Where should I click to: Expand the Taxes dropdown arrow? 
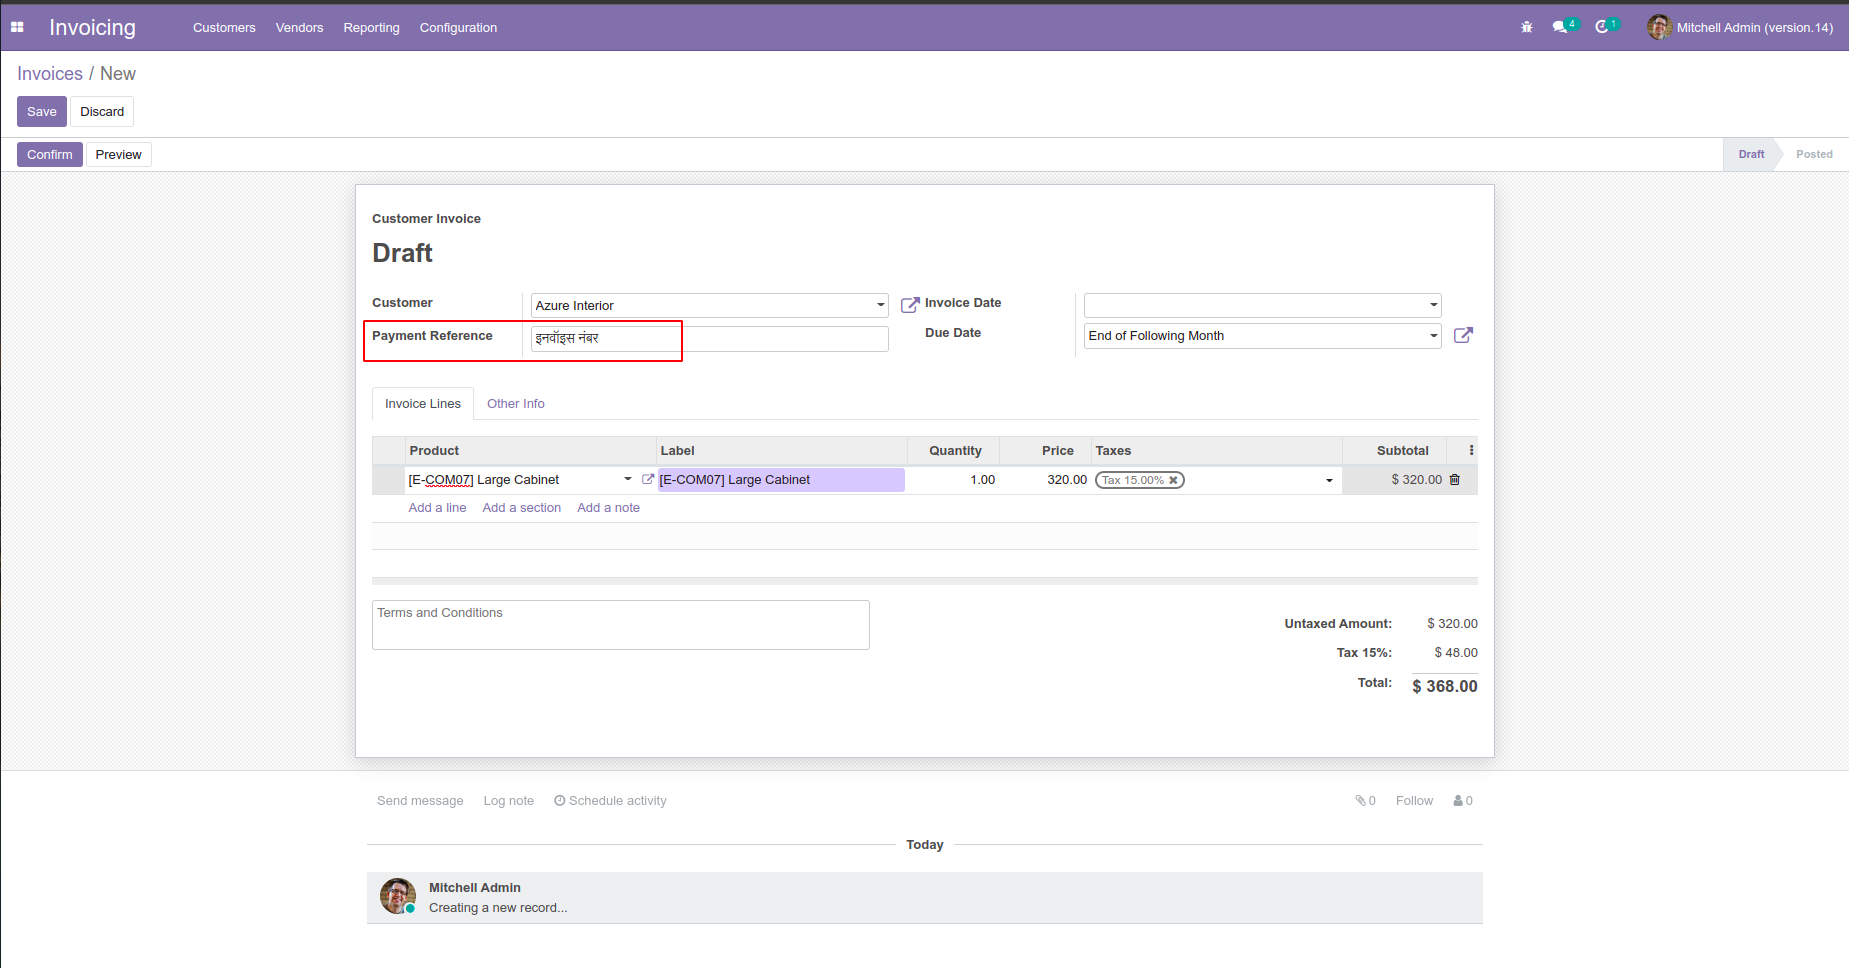point(1329,481)
